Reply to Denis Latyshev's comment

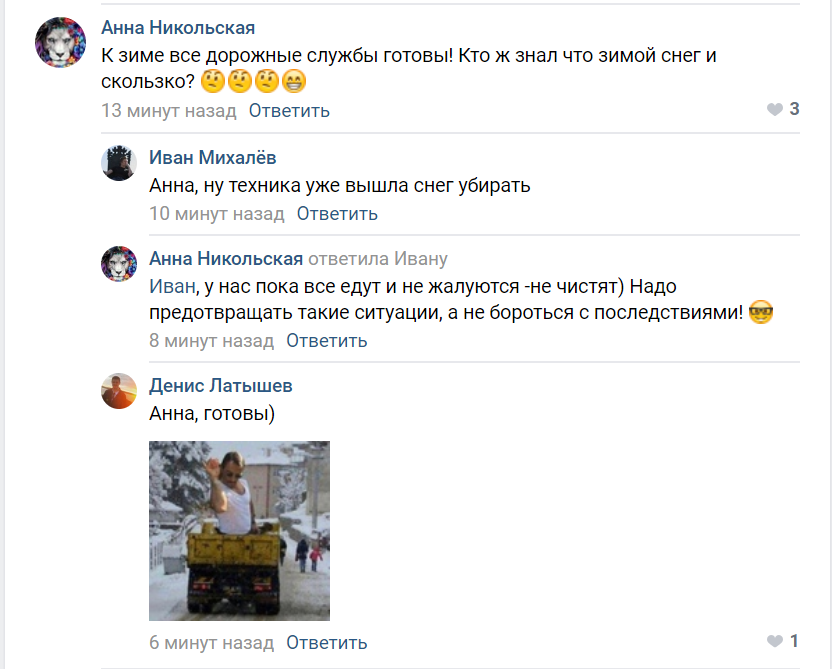pos(326,642)
